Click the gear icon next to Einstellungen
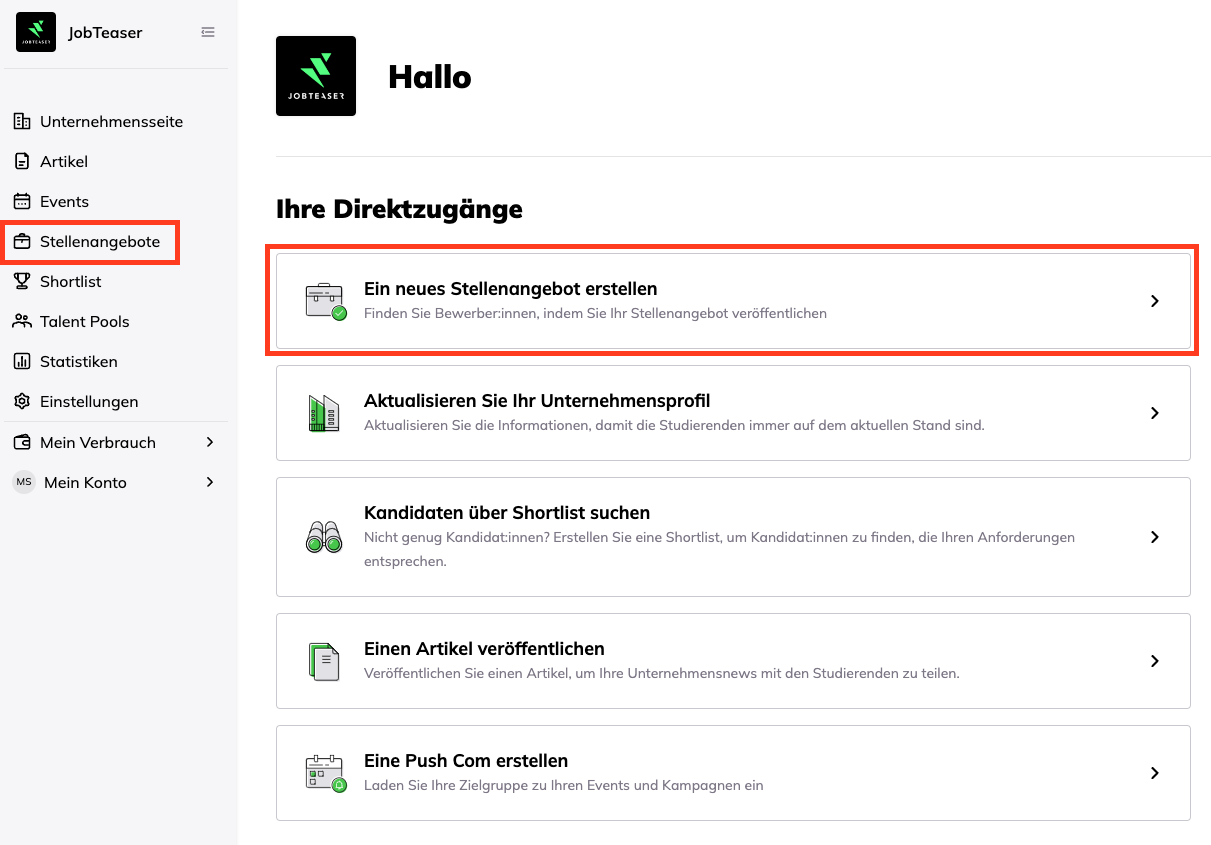Viewport: 1211px width, 845px height. pyautogui.click(x=22, y=401)
